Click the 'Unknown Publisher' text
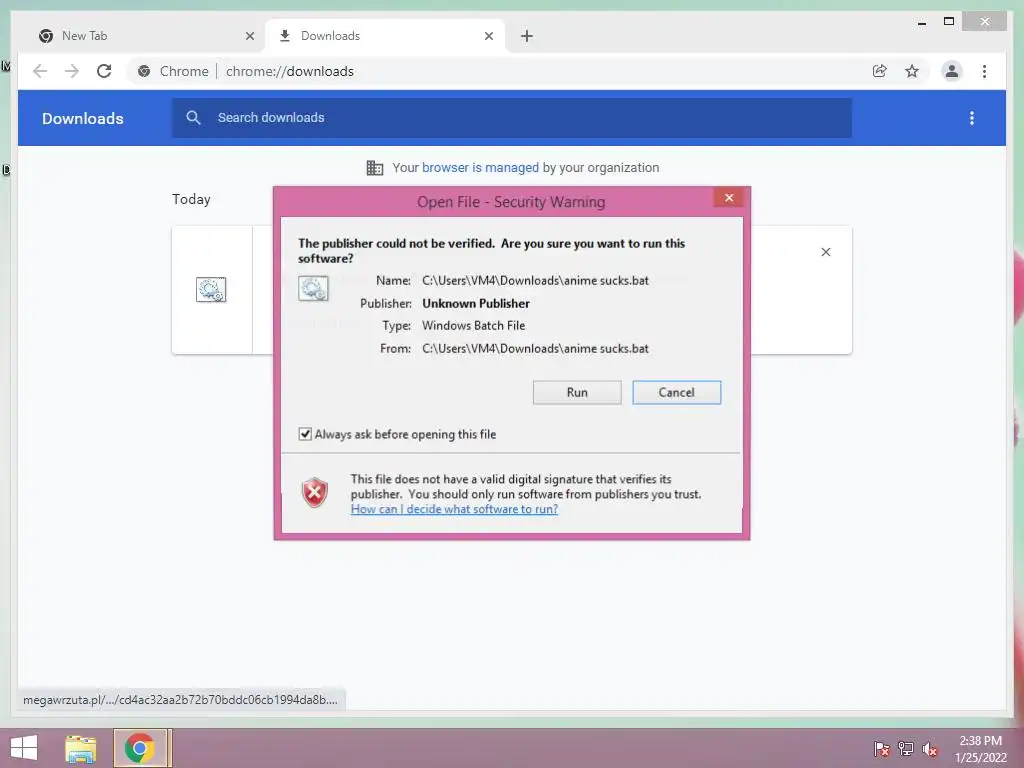This screenshot has height=768, width=1024. pos(476,304)
